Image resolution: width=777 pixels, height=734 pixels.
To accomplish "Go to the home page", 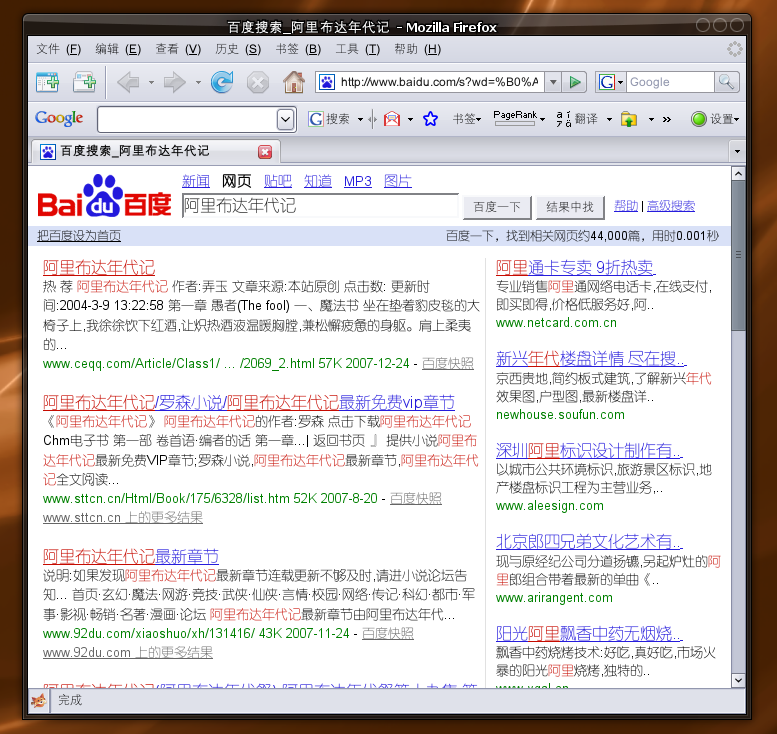I will 294,82.
